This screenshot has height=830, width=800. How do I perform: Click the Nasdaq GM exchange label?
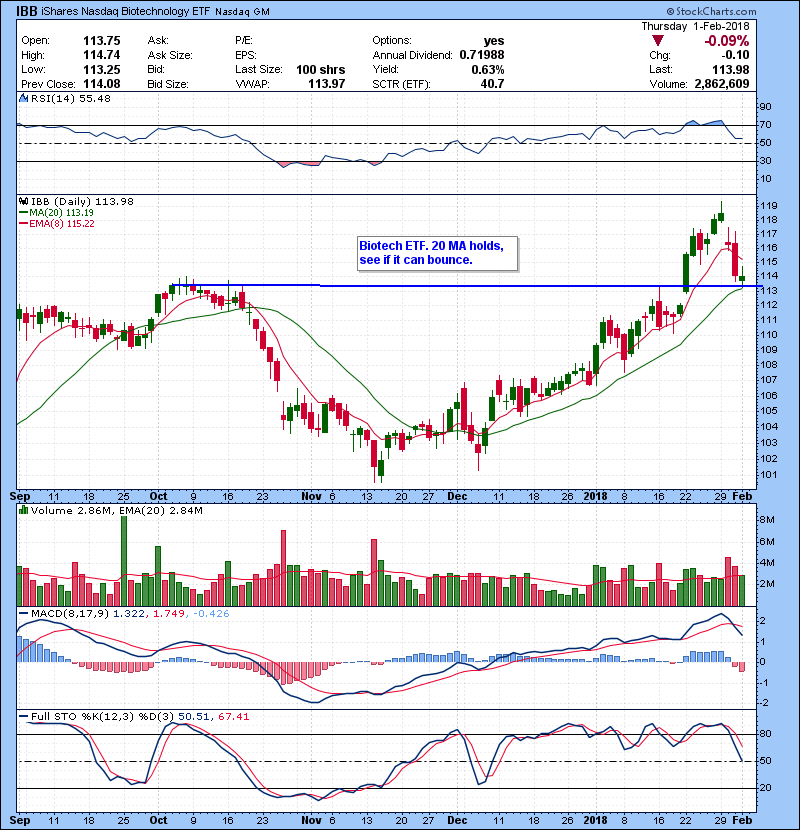tap(242, 12)
